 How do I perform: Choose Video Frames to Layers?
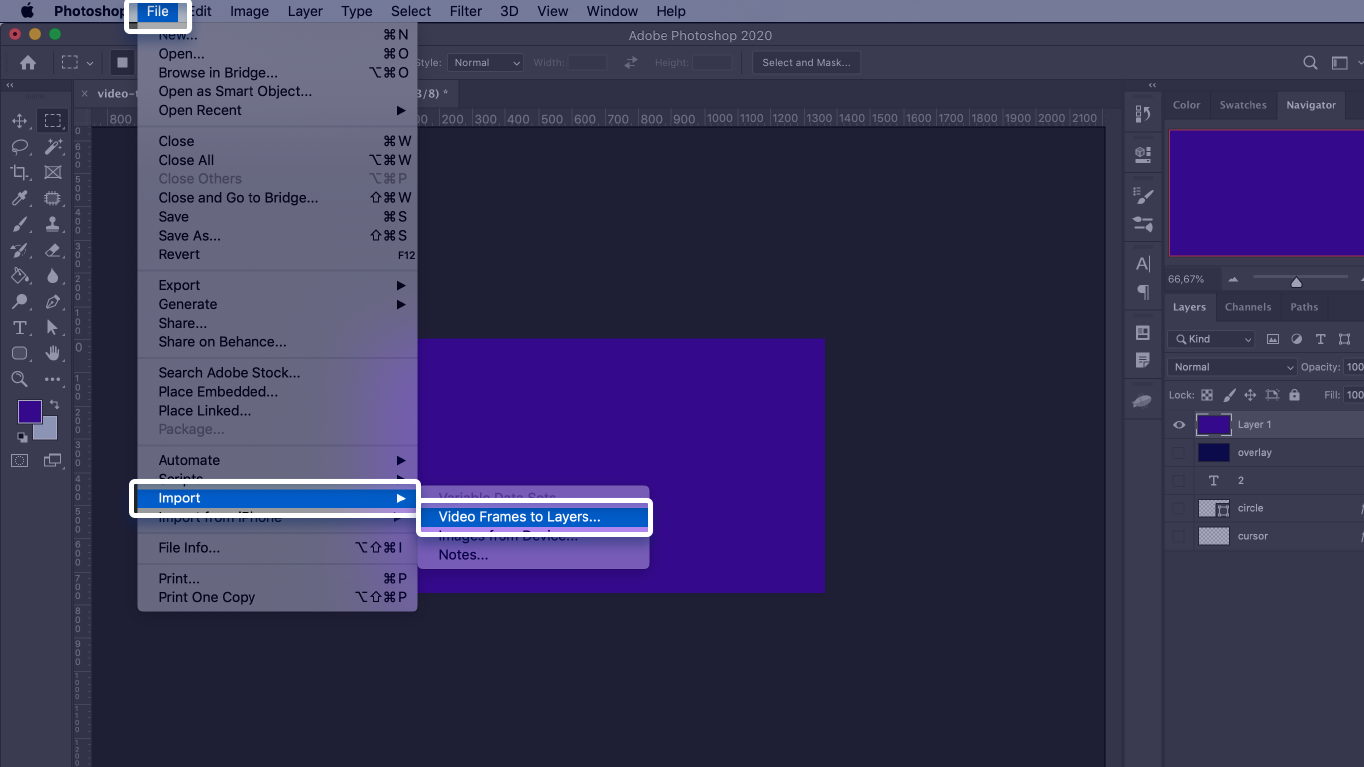534,517
